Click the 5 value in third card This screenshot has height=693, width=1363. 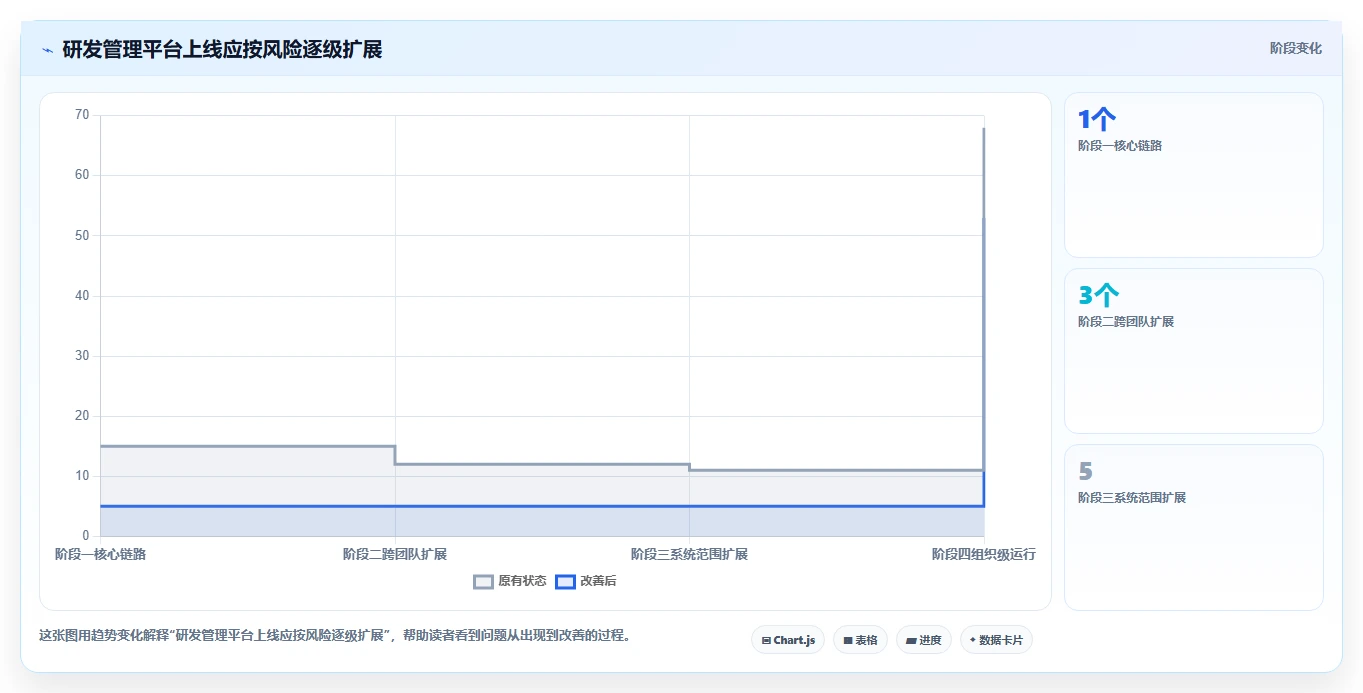1086,472
